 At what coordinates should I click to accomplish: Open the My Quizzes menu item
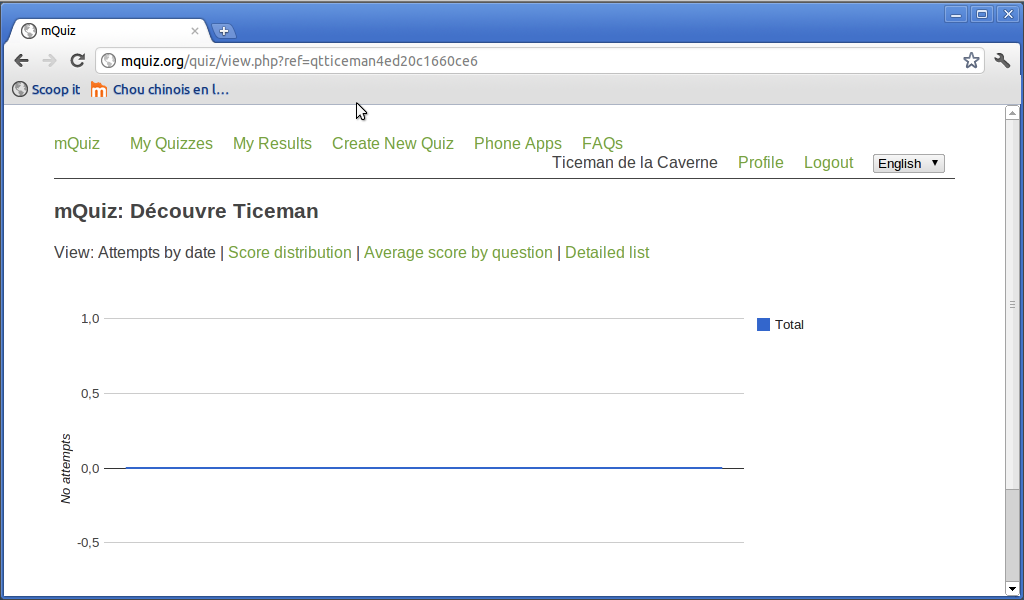point(171,144)
